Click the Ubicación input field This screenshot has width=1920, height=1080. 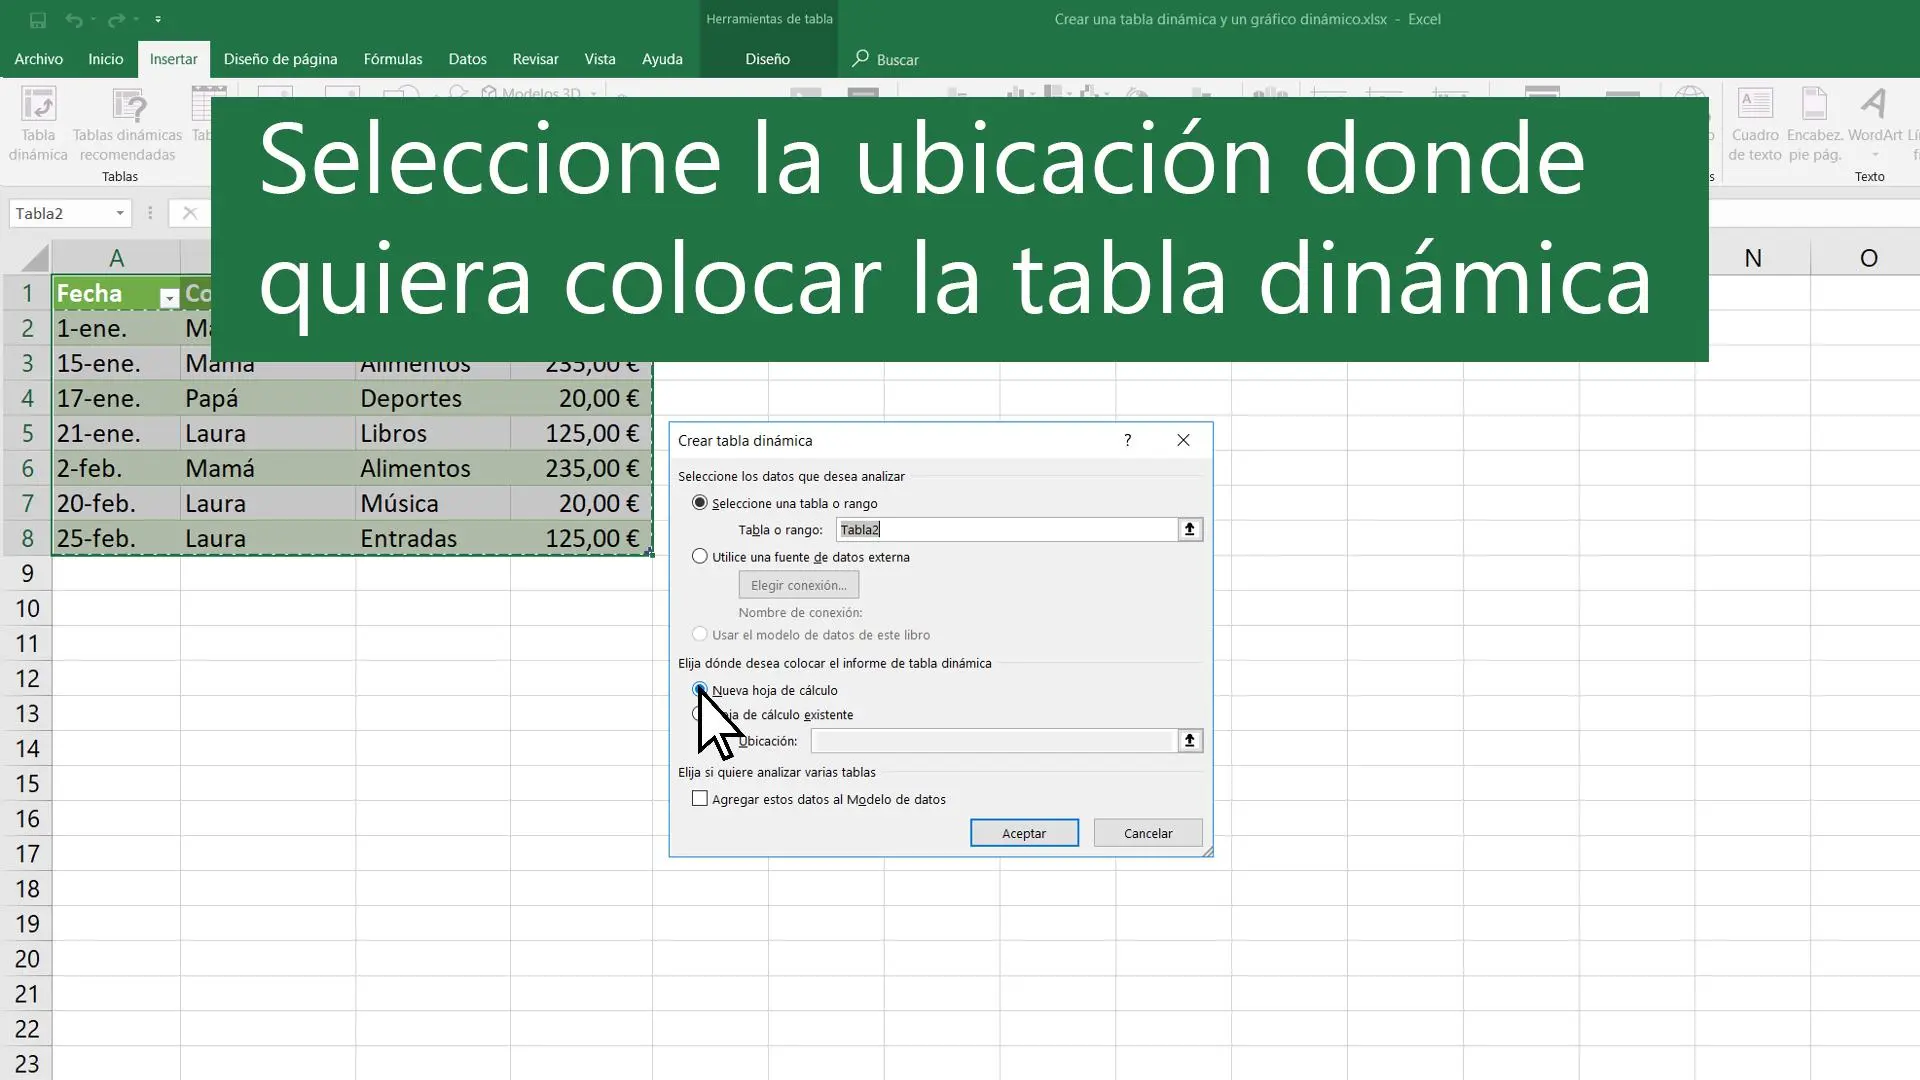(993, 740)
